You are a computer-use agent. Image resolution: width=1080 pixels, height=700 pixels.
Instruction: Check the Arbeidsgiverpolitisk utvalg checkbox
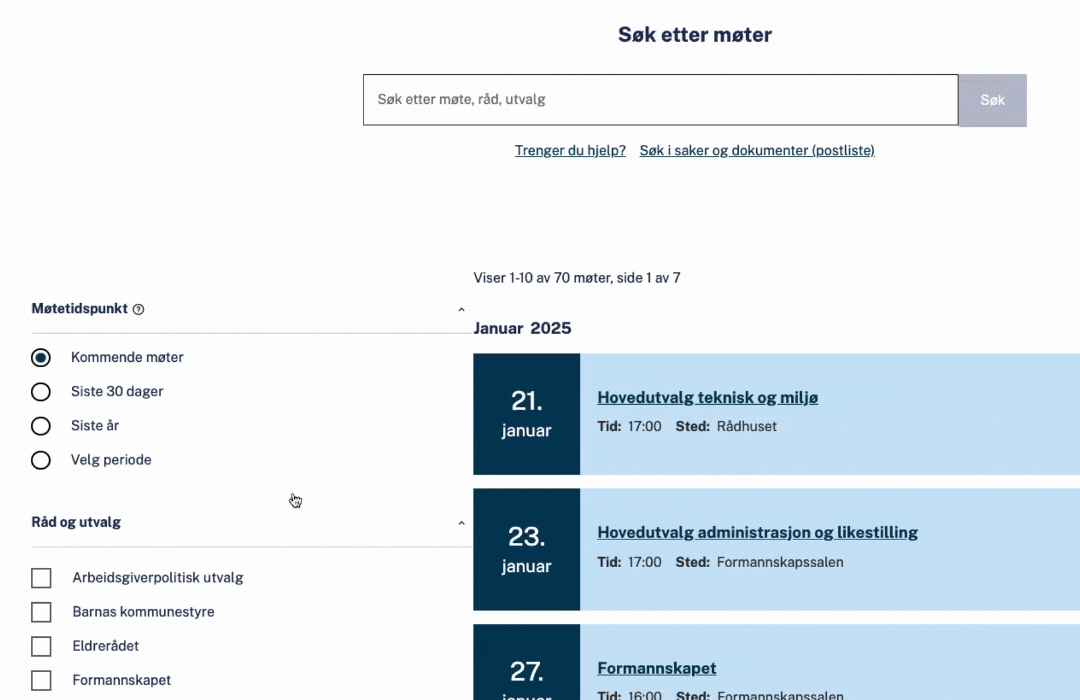click(41, 578)
